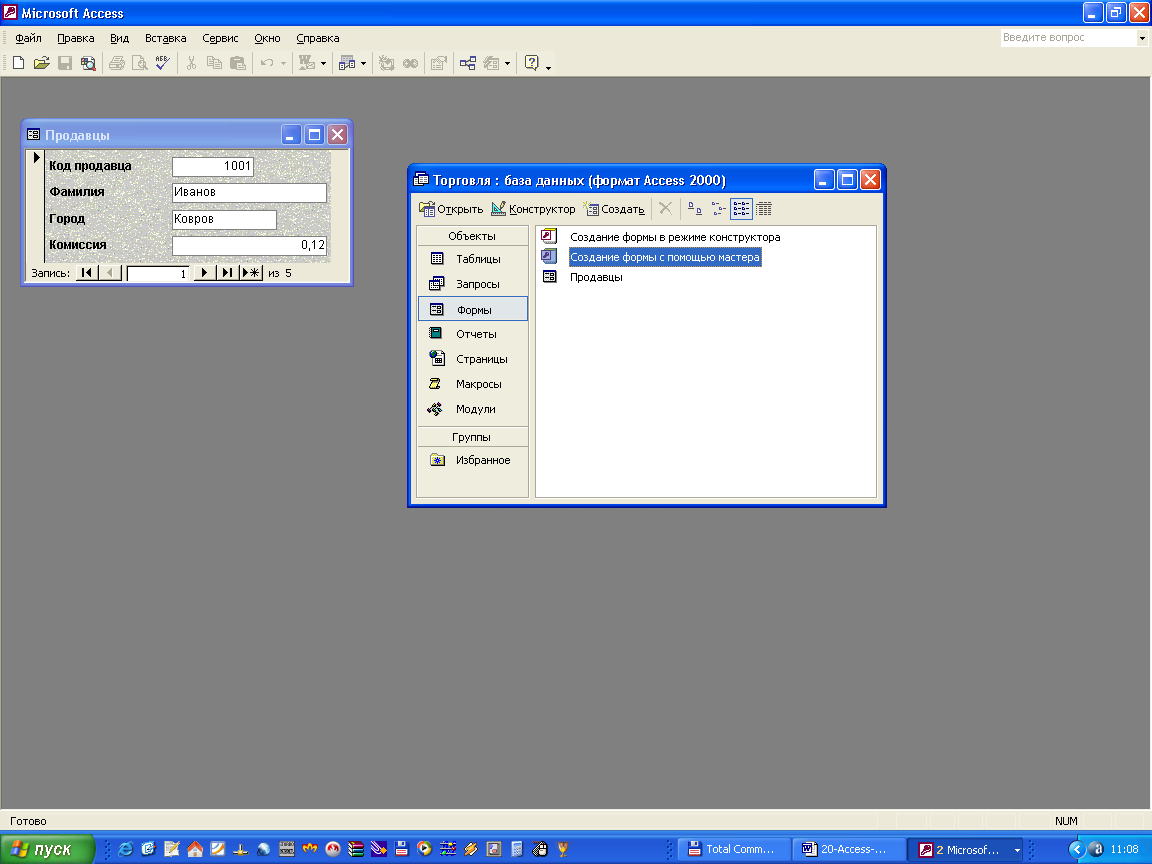Click the Город field containing Ковров

224,219
